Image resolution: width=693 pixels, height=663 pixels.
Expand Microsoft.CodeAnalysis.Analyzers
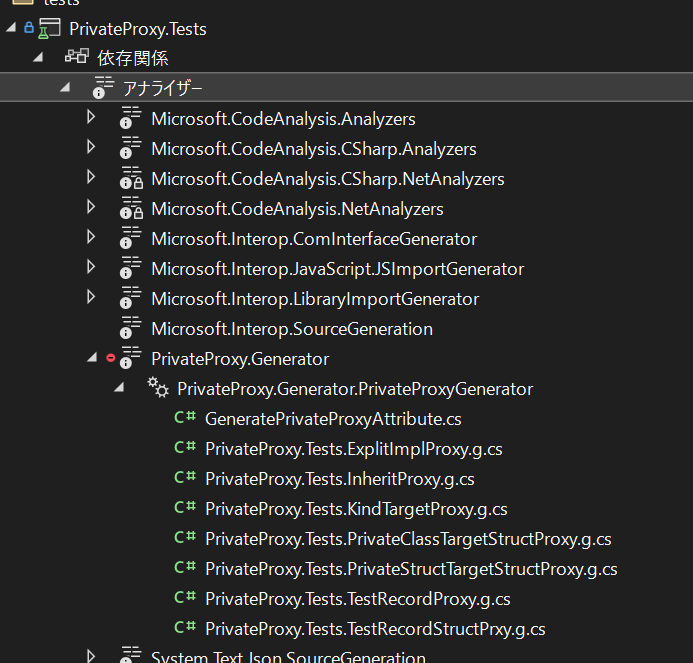click(x=91, y=117)
